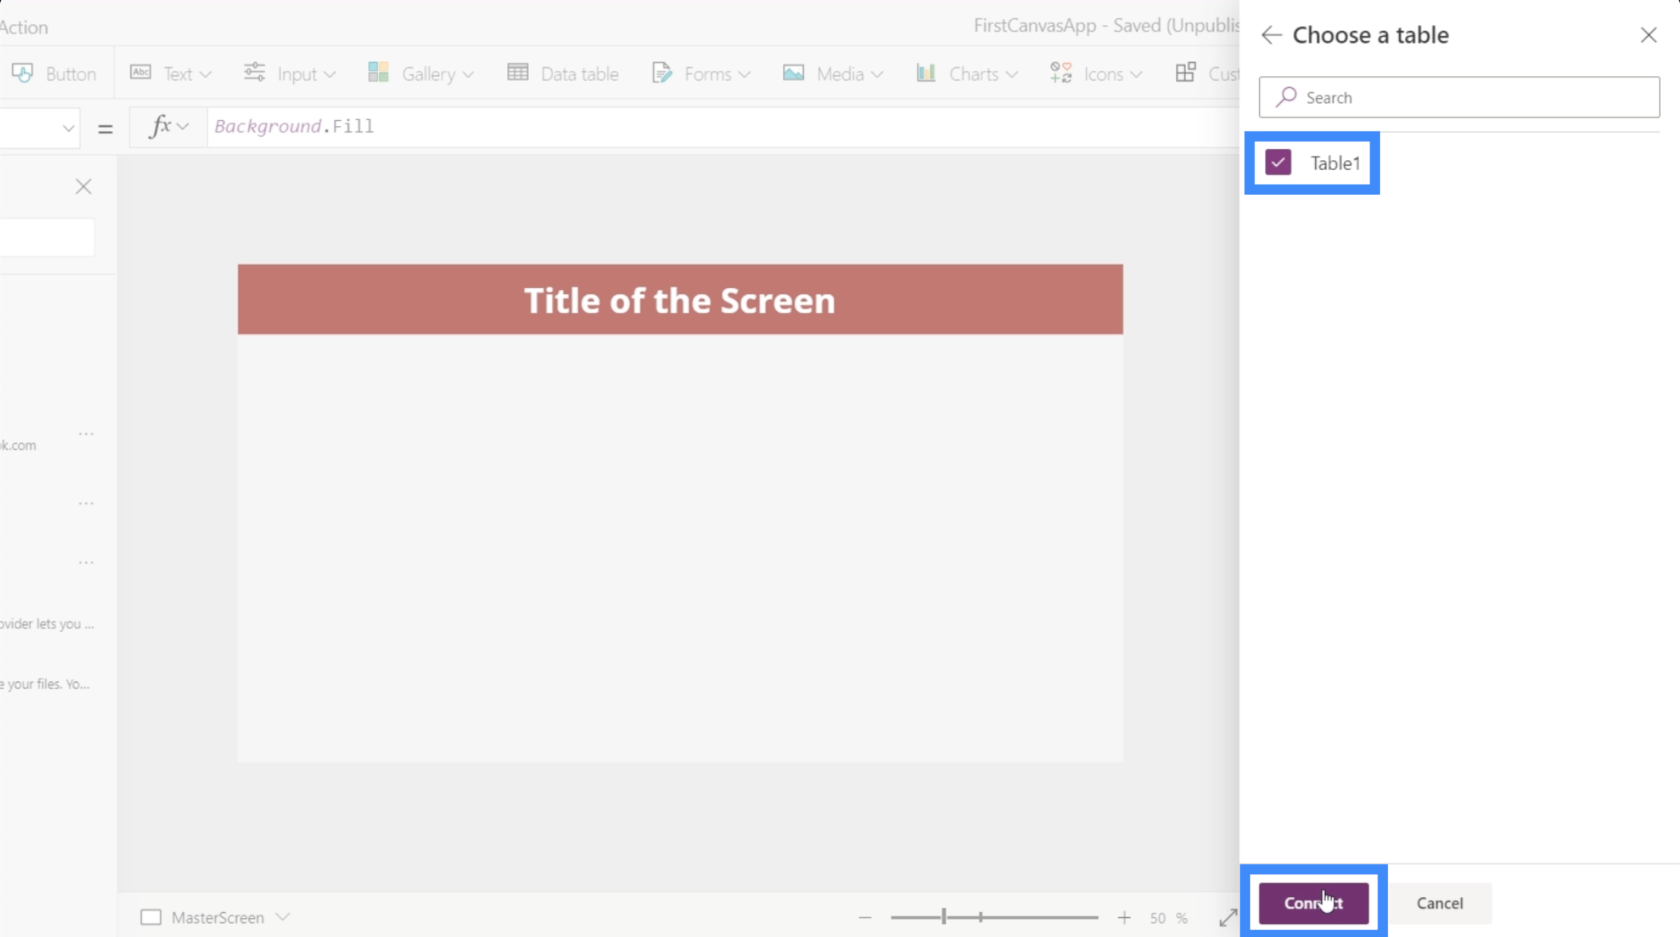
Task: Click the Text label icon
Action: coord(141,72)
